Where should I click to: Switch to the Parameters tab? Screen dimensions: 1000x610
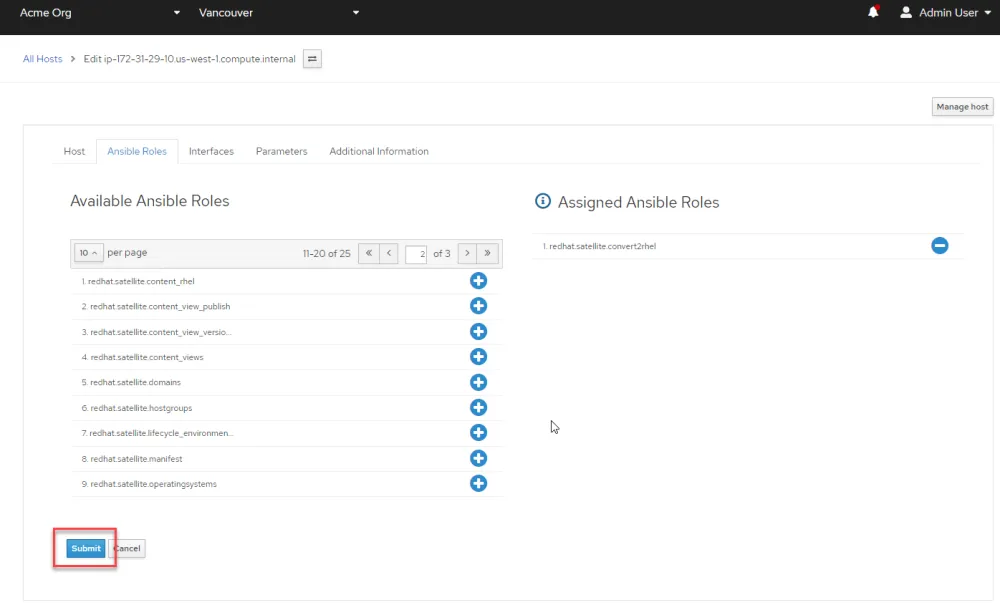click(281, 151)
